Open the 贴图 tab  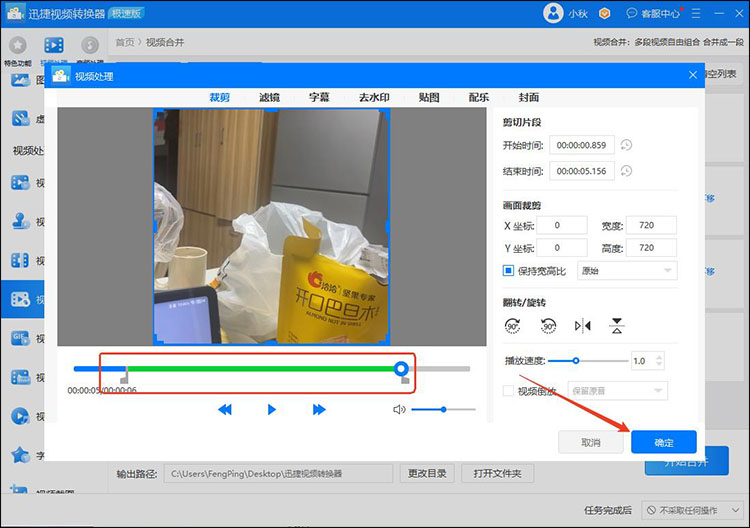pos(429,98)
